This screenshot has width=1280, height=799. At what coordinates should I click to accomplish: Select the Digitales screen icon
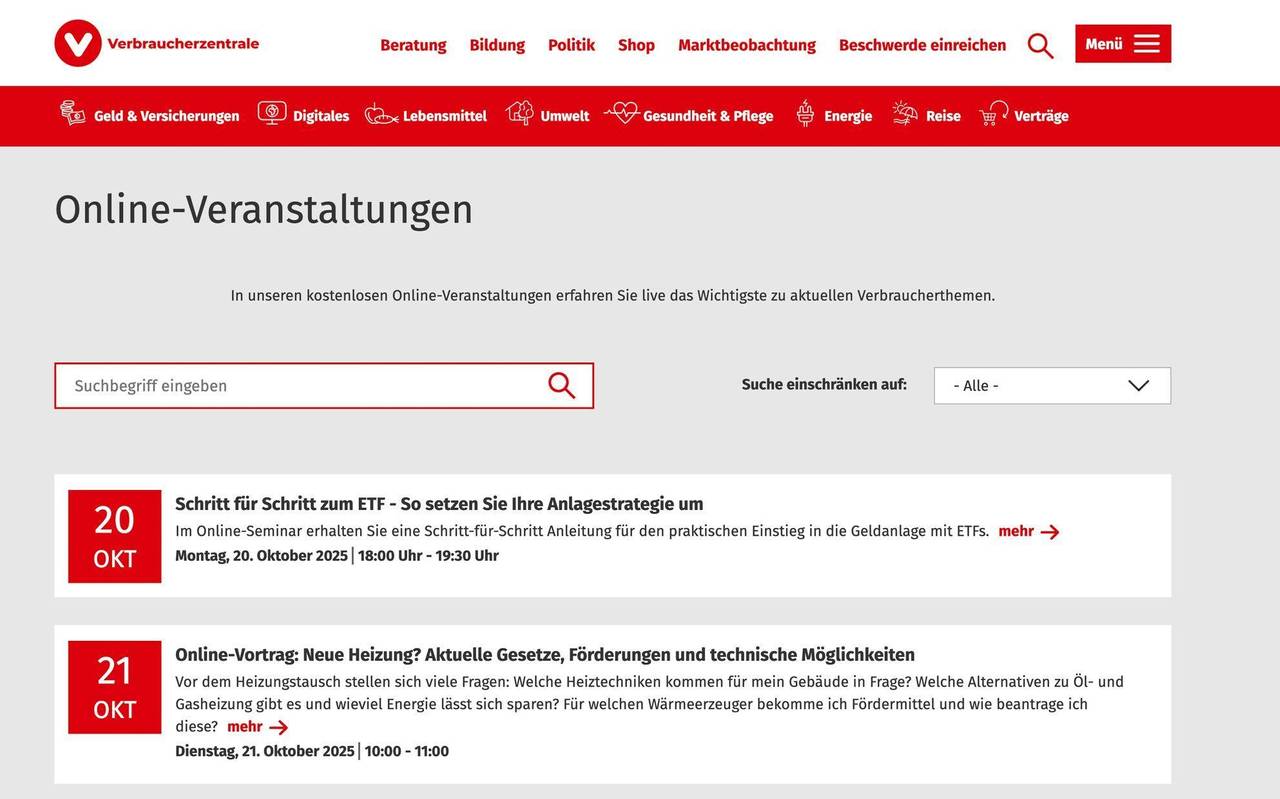pos(271,113)
